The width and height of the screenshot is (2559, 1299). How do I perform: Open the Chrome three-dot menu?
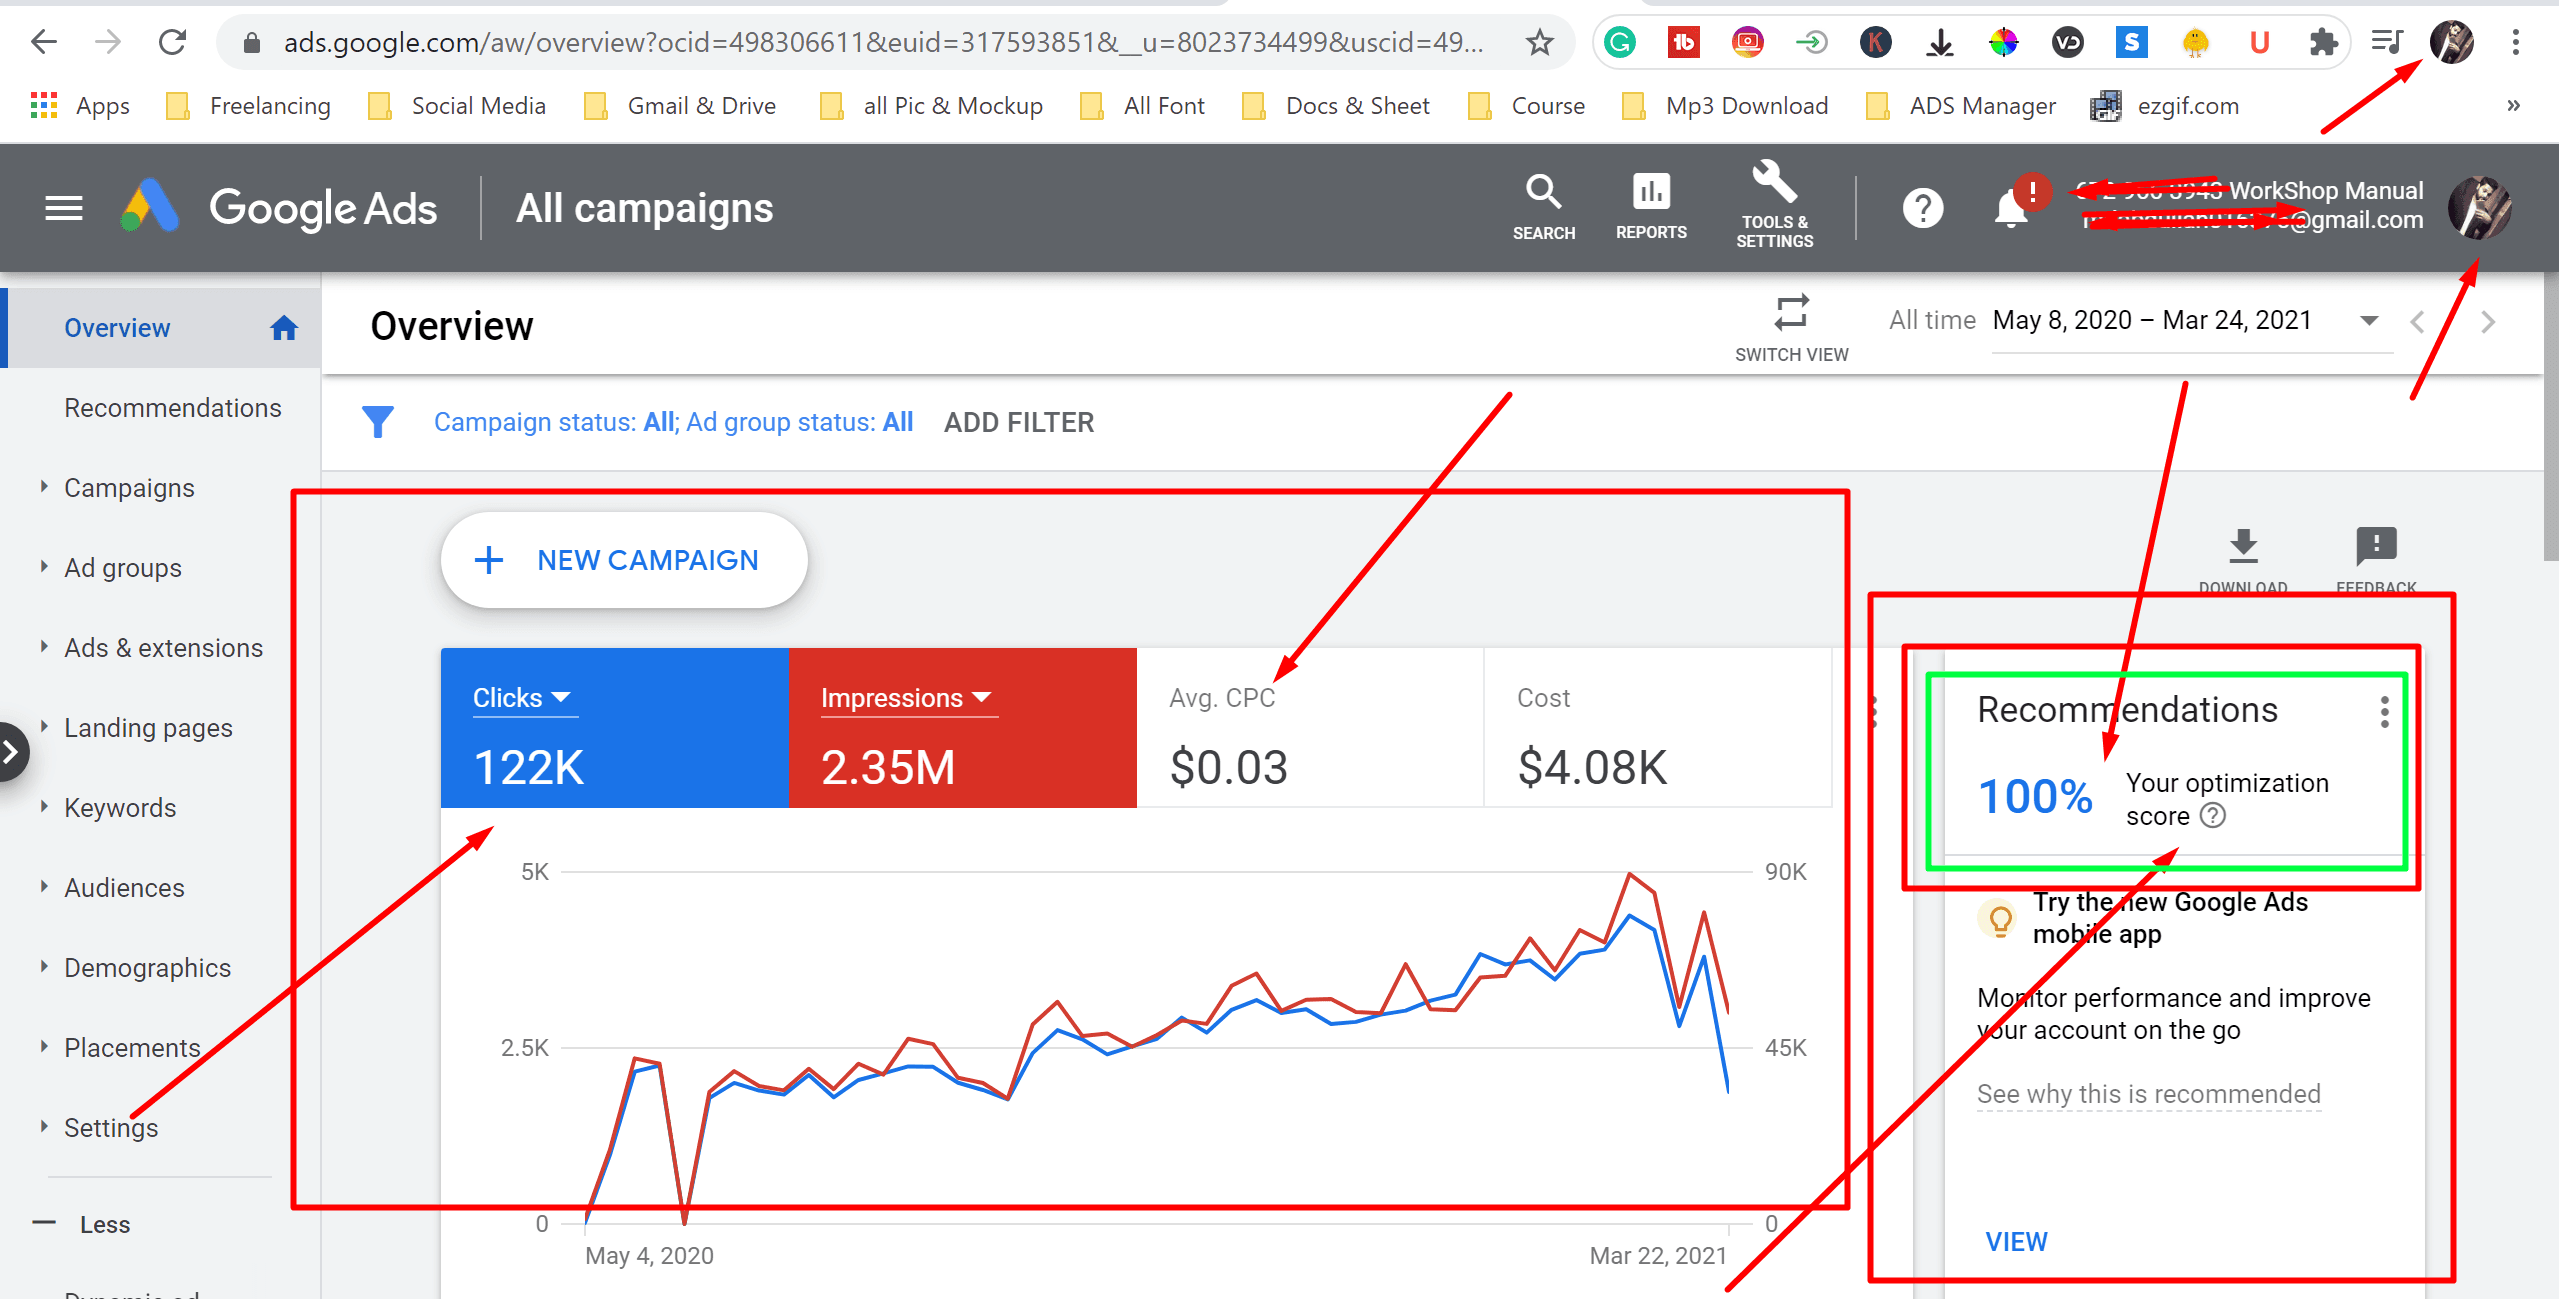point(2515,42)
